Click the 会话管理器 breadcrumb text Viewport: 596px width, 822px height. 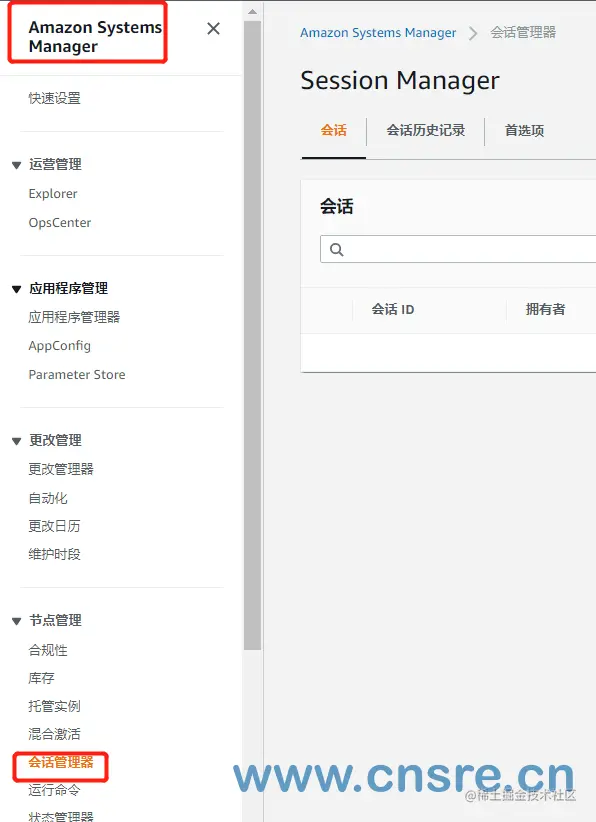[x=523, y=33]
